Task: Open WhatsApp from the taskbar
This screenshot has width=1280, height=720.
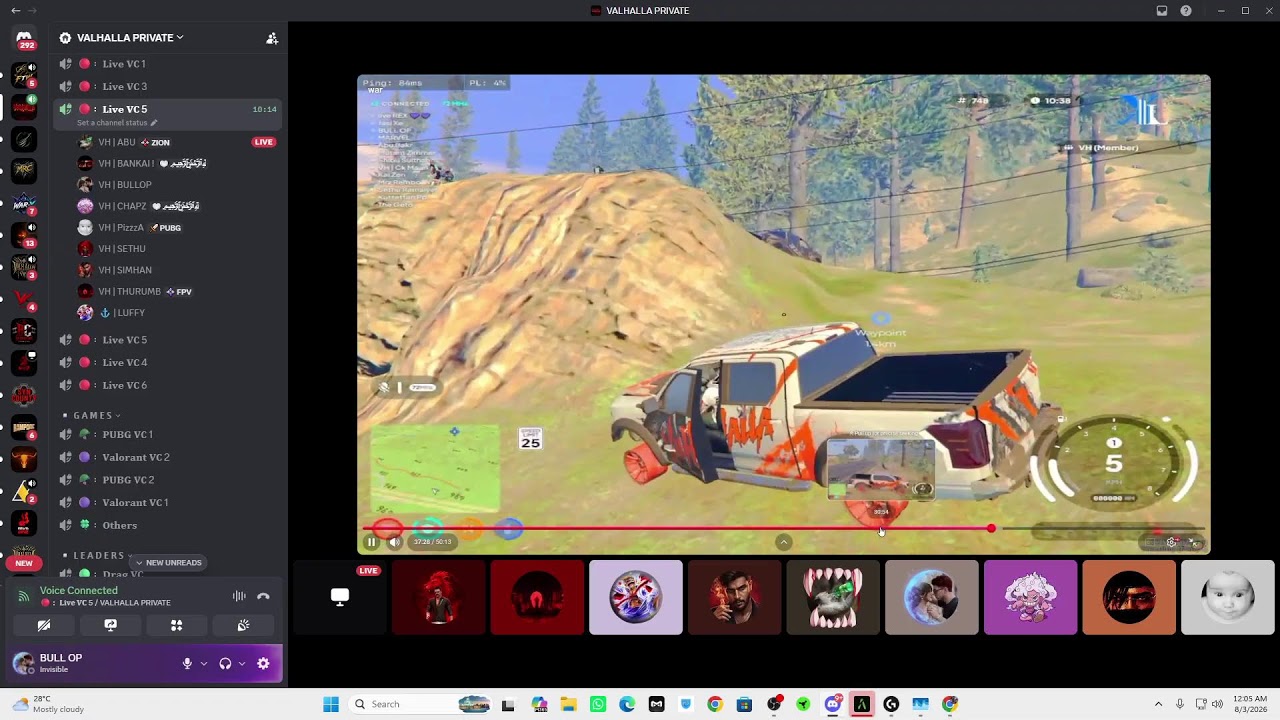Action: click(x=598, y=704)
